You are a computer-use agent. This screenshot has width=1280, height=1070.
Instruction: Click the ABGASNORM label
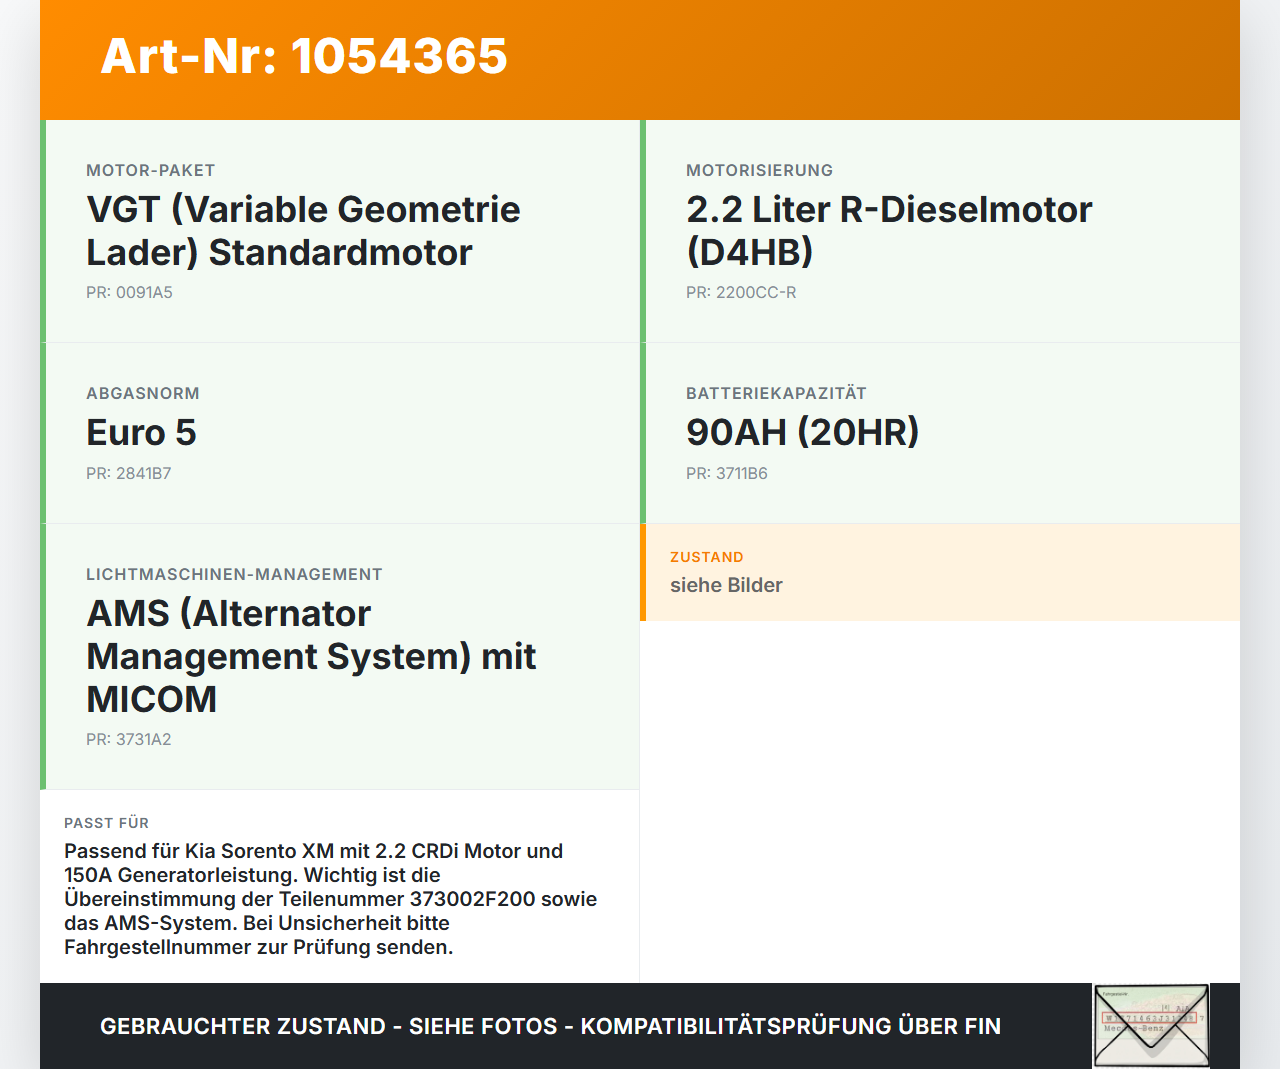pyautogui.click(x=143, y=393)
